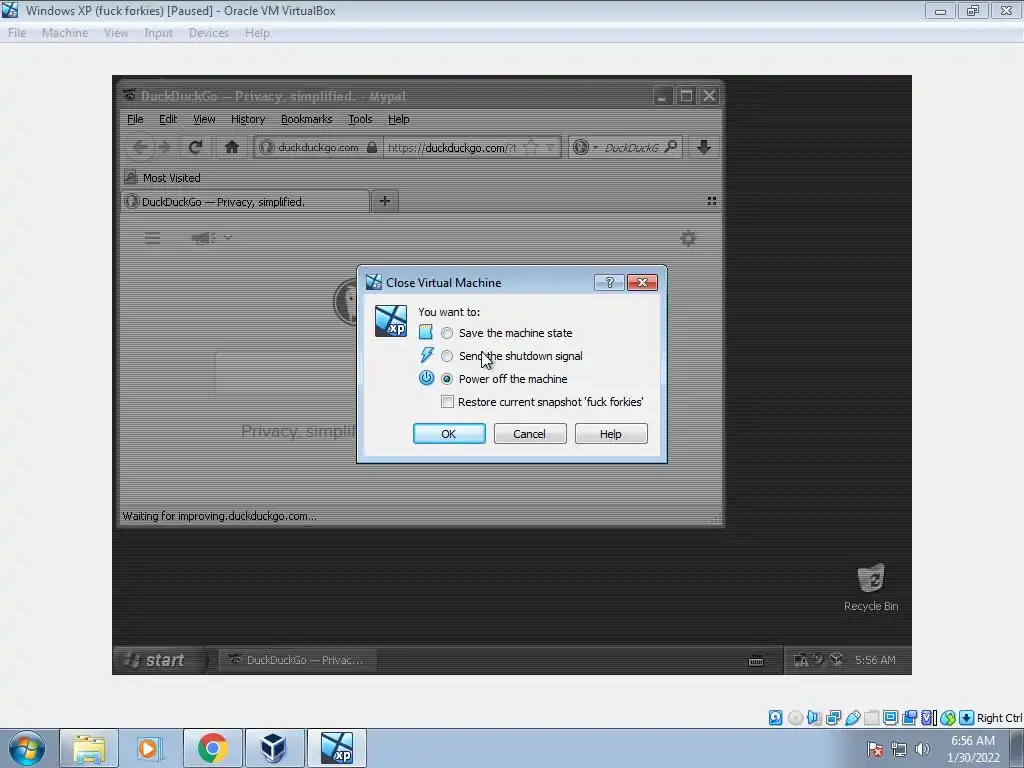Image resolution: width=1024 pixels, height=768 pixels.
Task: Click hard disk activity status icon
Action: click(x=775, y=718)
